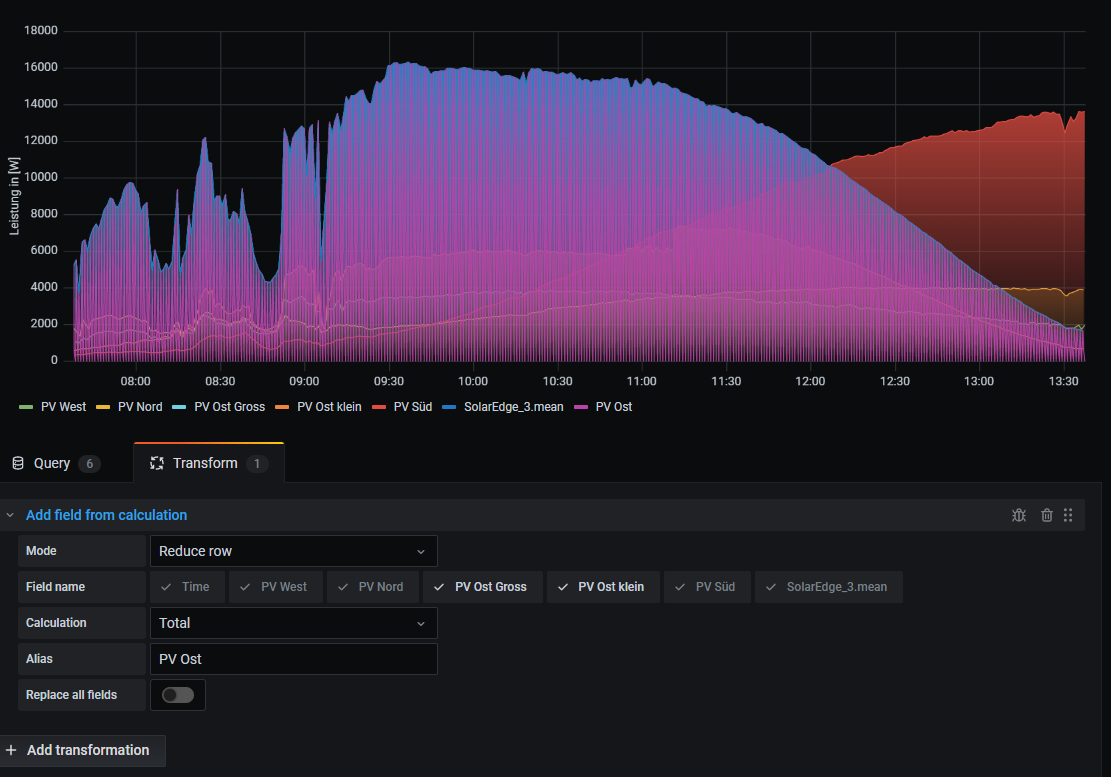Click the transform icon in Transform tab
The image size is (1111, 777).
[156, 463]
